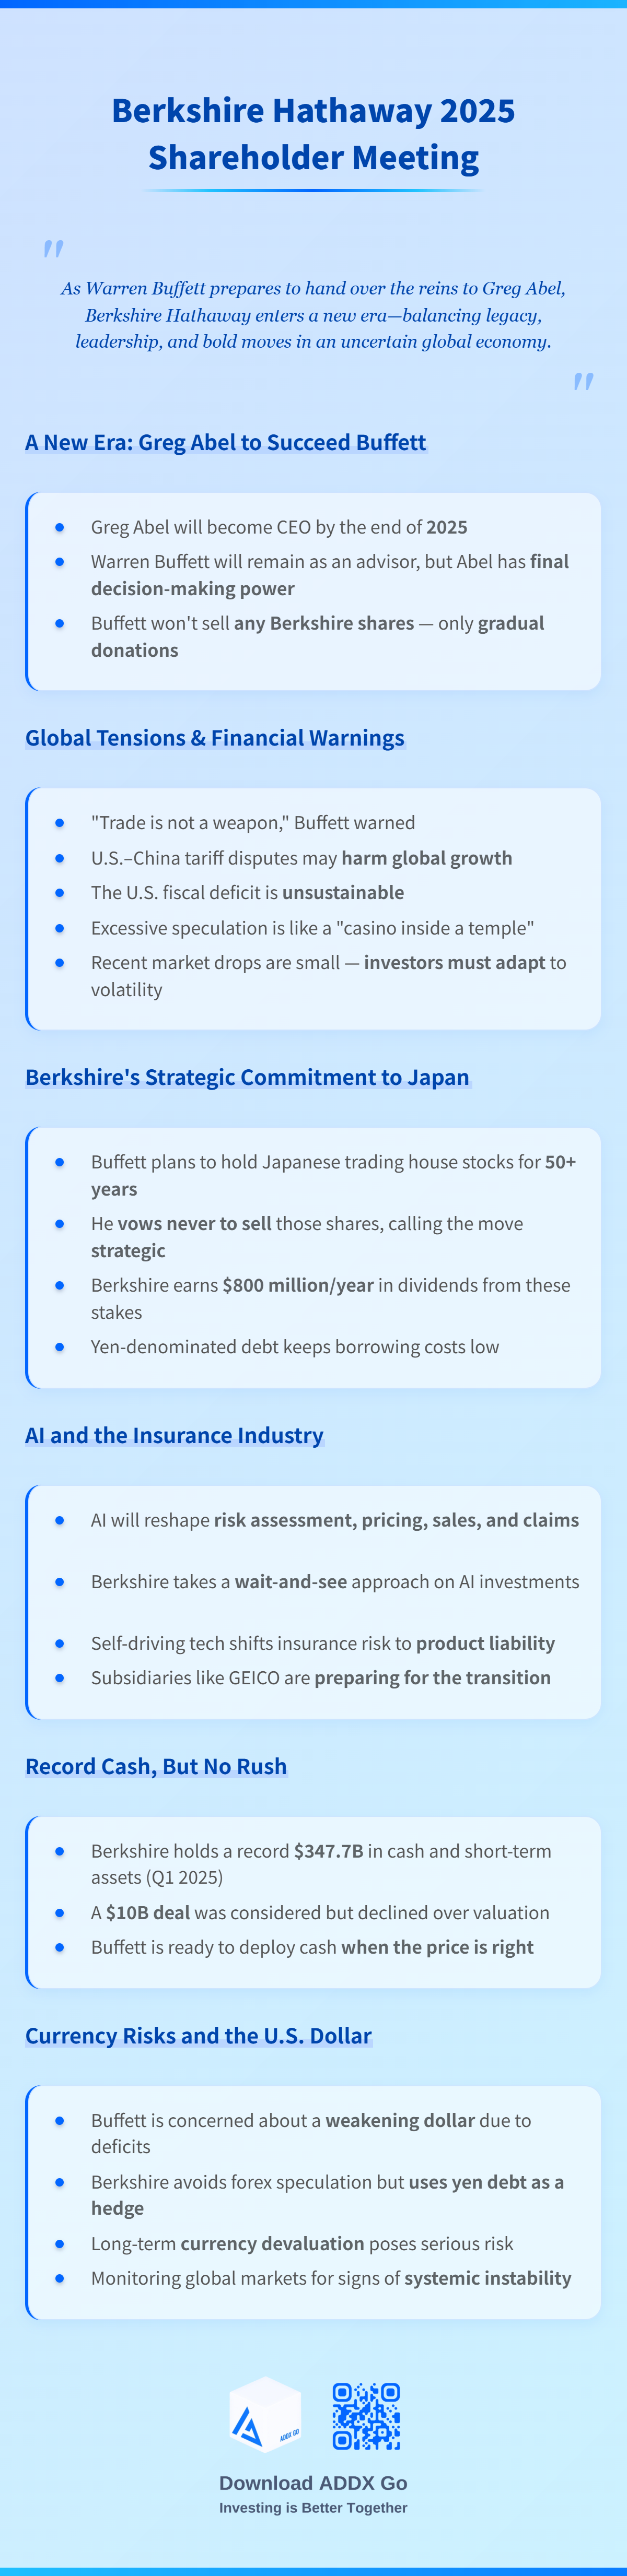The width and height of the screenshot is (627, 2576).
Task: Click the "$800 million/year" dividends text
Action: pyautogui.click(x=298, y=1285)
